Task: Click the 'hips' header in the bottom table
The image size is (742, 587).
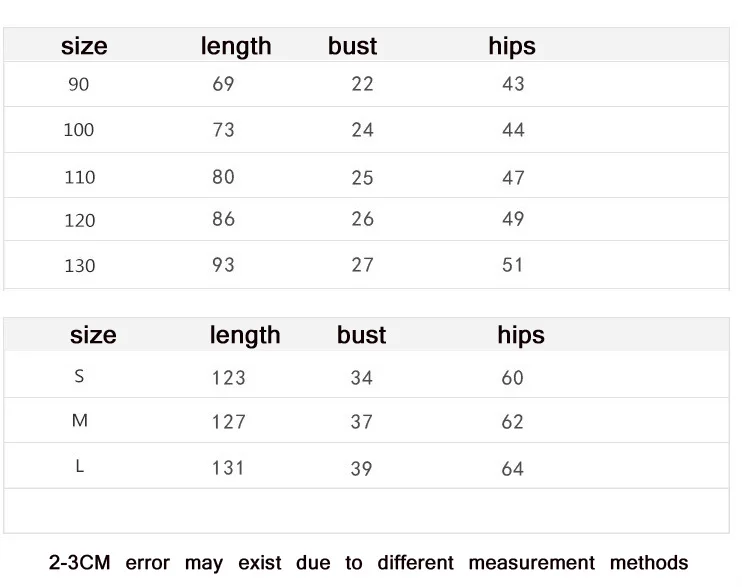Action: coord(521,335)
